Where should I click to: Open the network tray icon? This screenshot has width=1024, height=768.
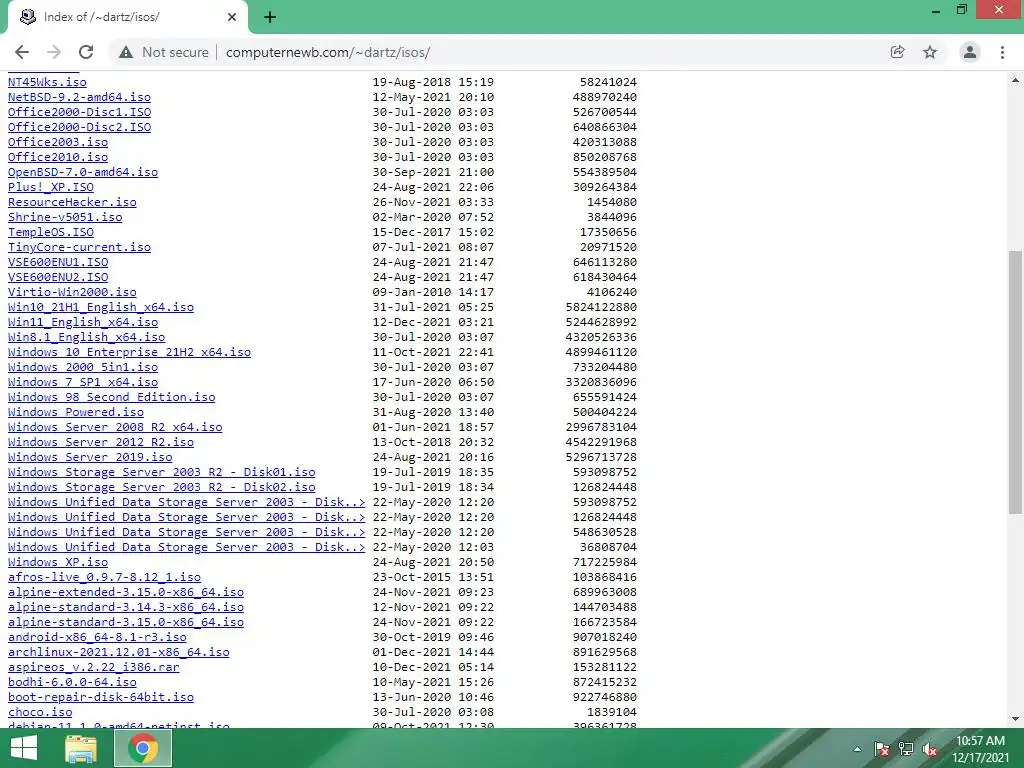coord(906,749)
